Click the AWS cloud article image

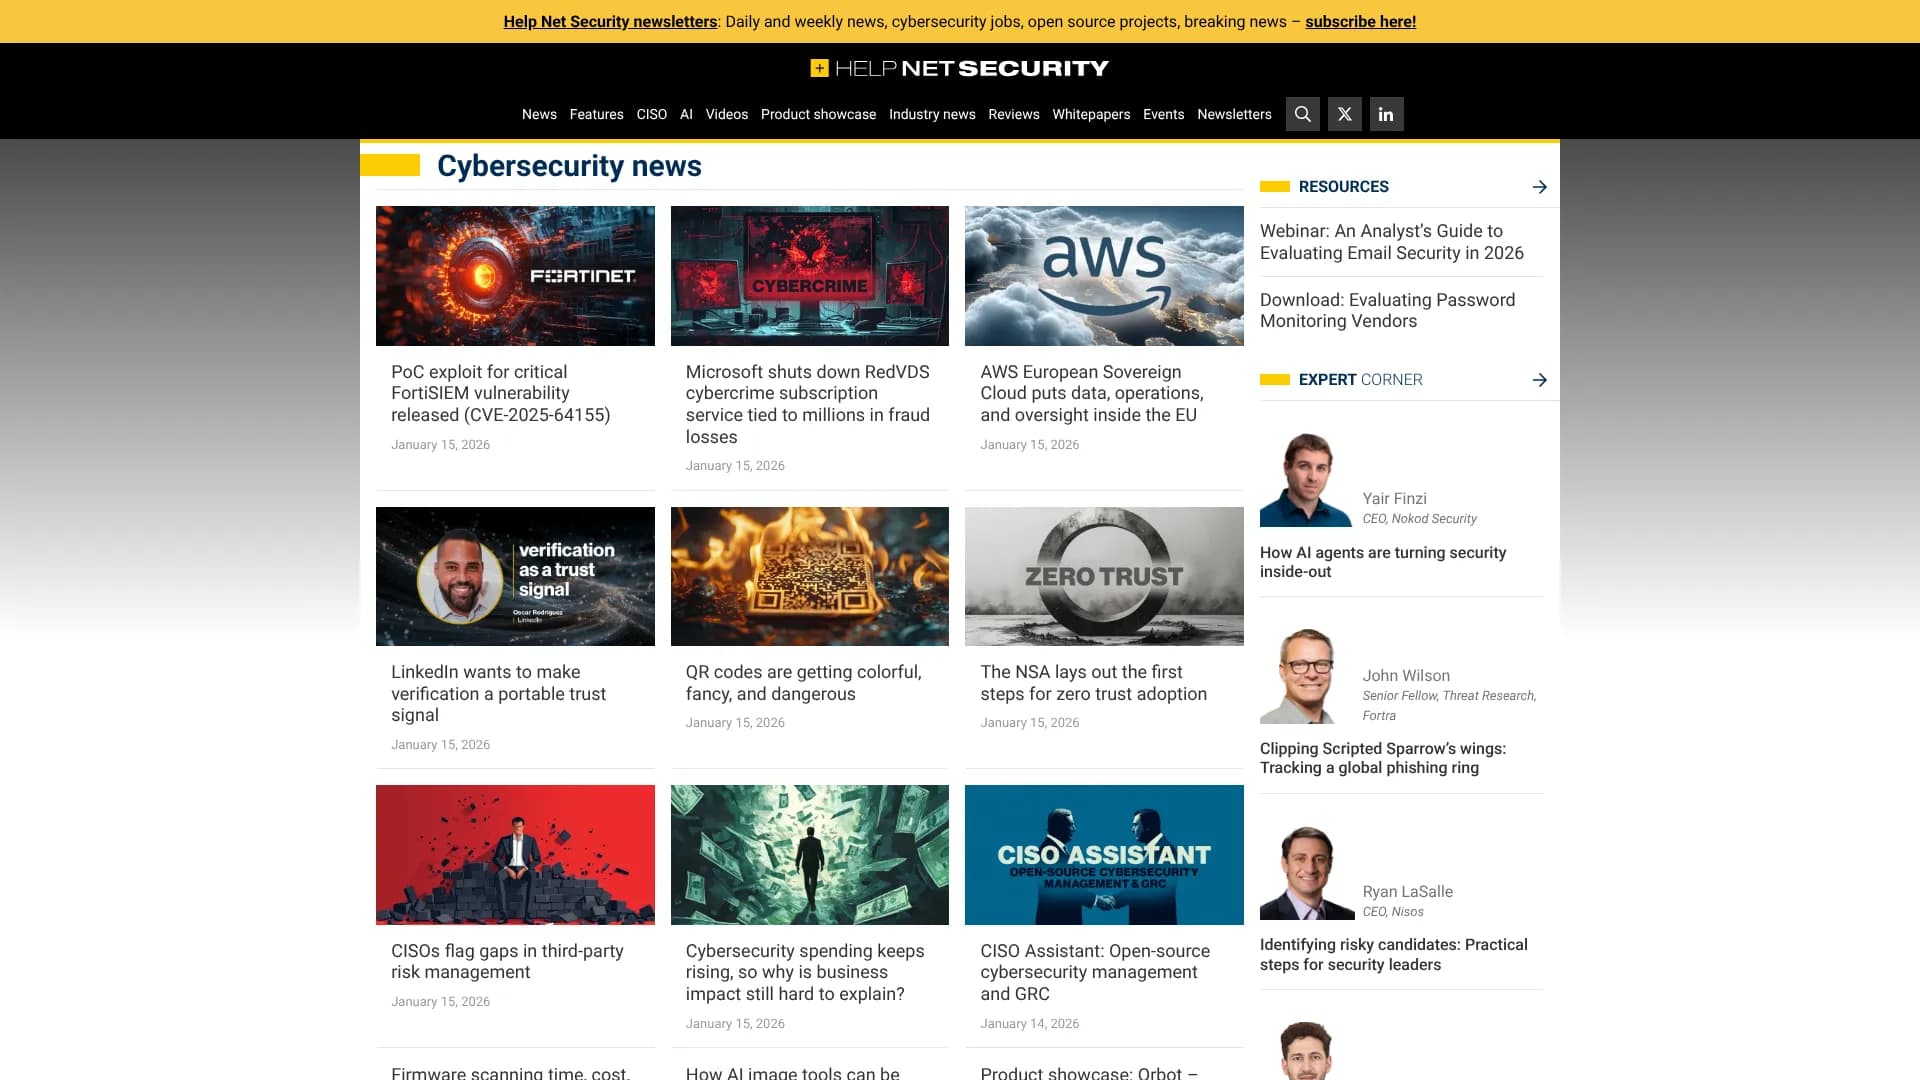(x=1103, y=276)
